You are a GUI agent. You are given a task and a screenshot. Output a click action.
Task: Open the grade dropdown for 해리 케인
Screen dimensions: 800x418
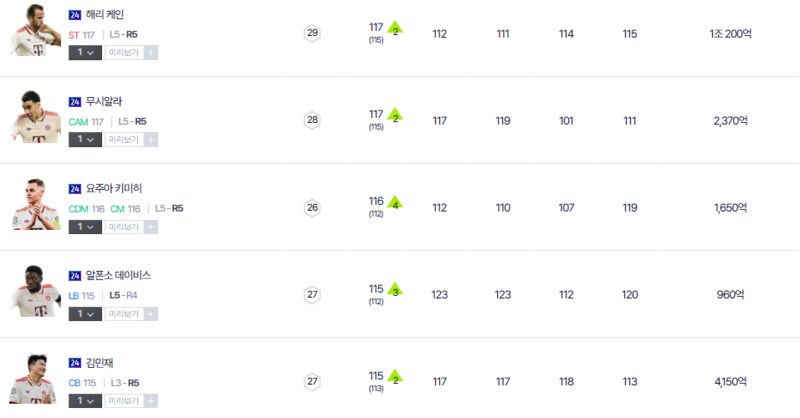(x=85, y=52)
